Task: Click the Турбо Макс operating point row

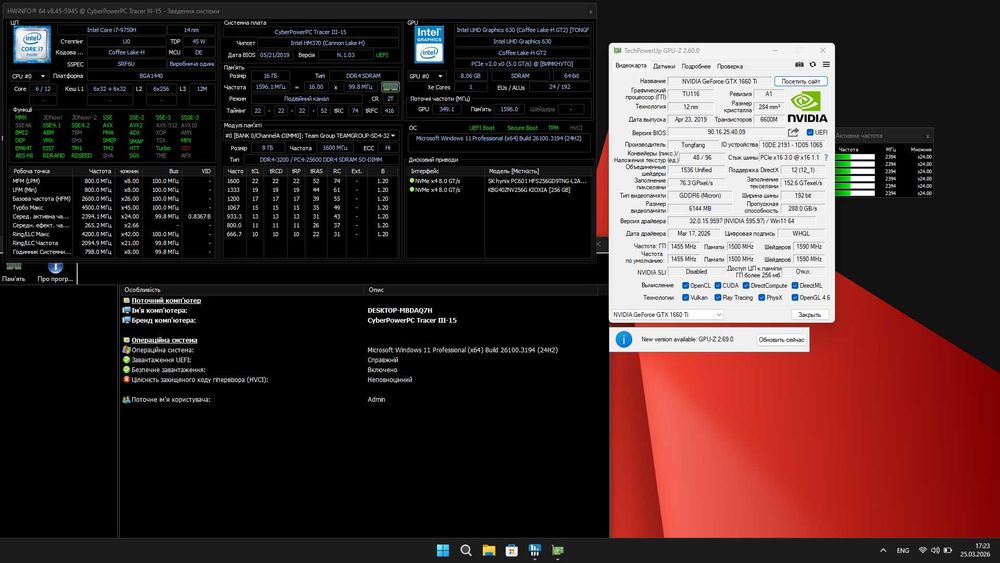Action: pyautogui.click(x=112, y=208)
